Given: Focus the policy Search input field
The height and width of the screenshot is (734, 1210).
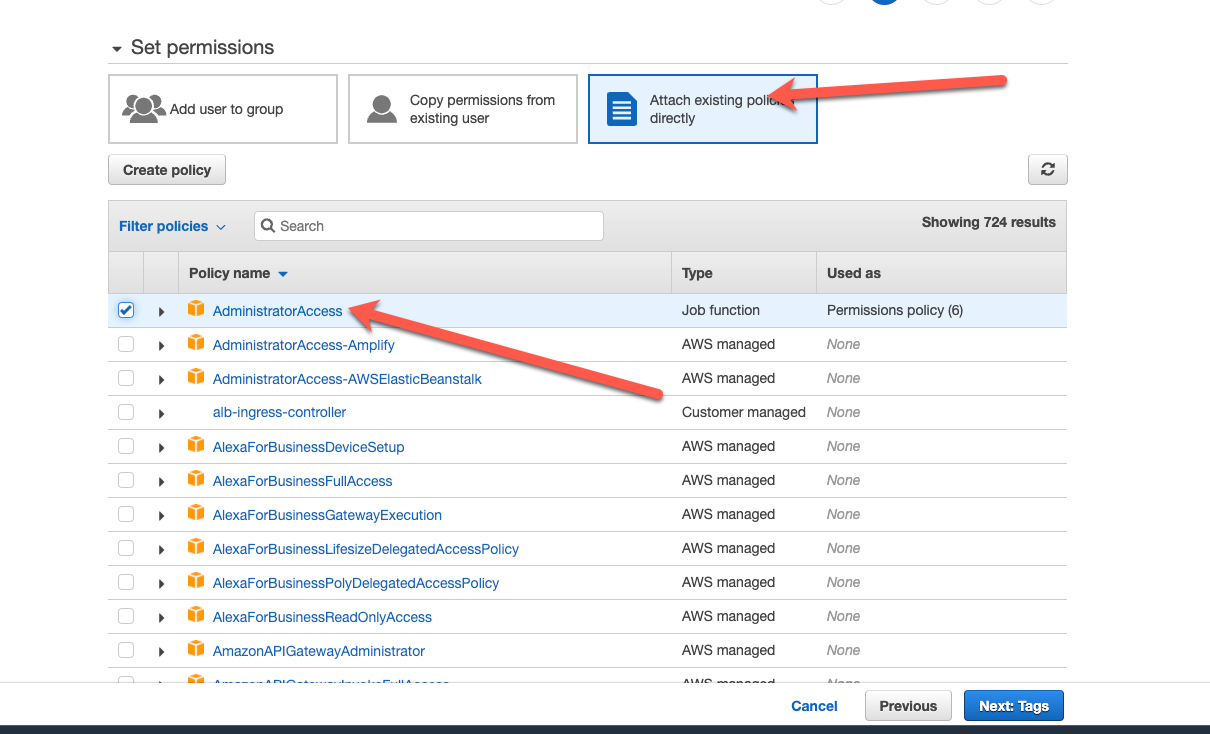Looking at the screenshot, I should click(429, 226).
